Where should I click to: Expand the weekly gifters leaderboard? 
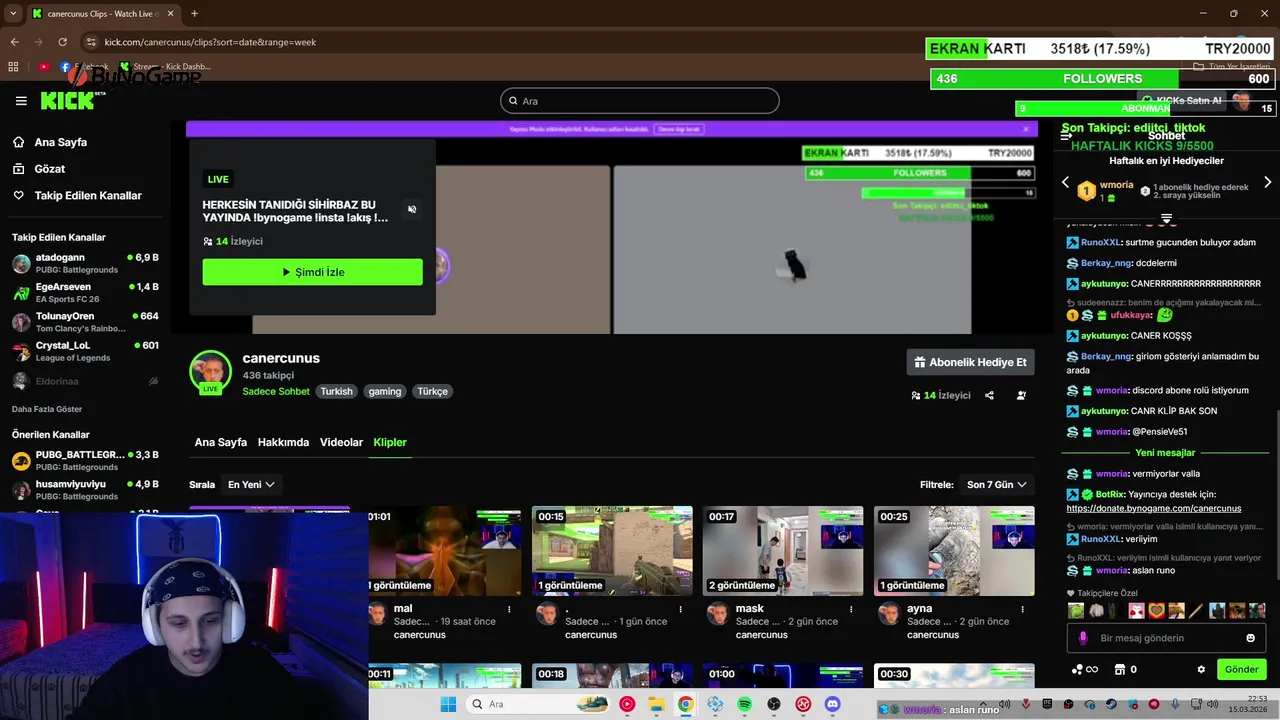[x=1166, y=218]
